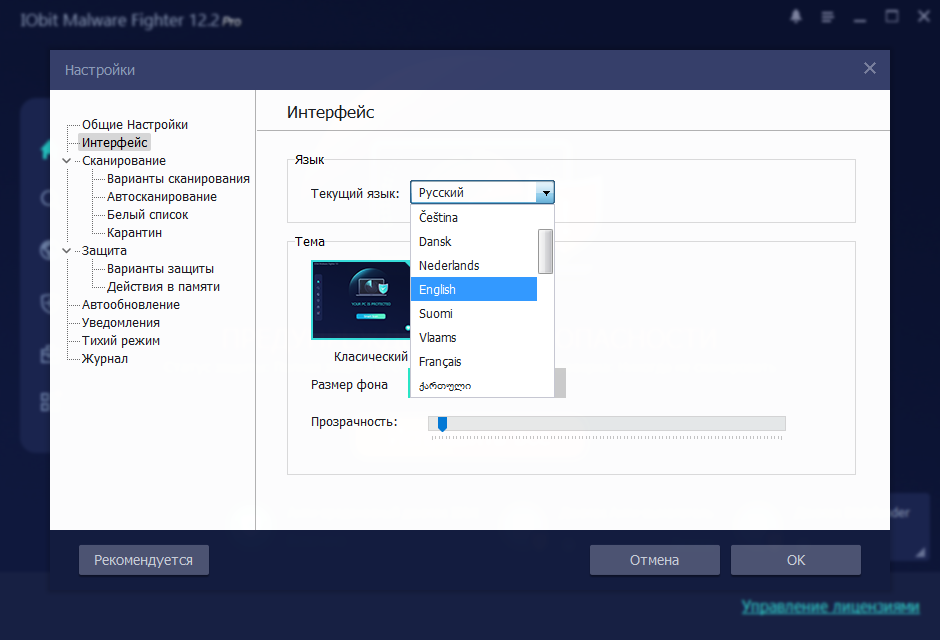Choose Dansk from the language list
Viewport: 940px width, 640px height.
(474, 241)
